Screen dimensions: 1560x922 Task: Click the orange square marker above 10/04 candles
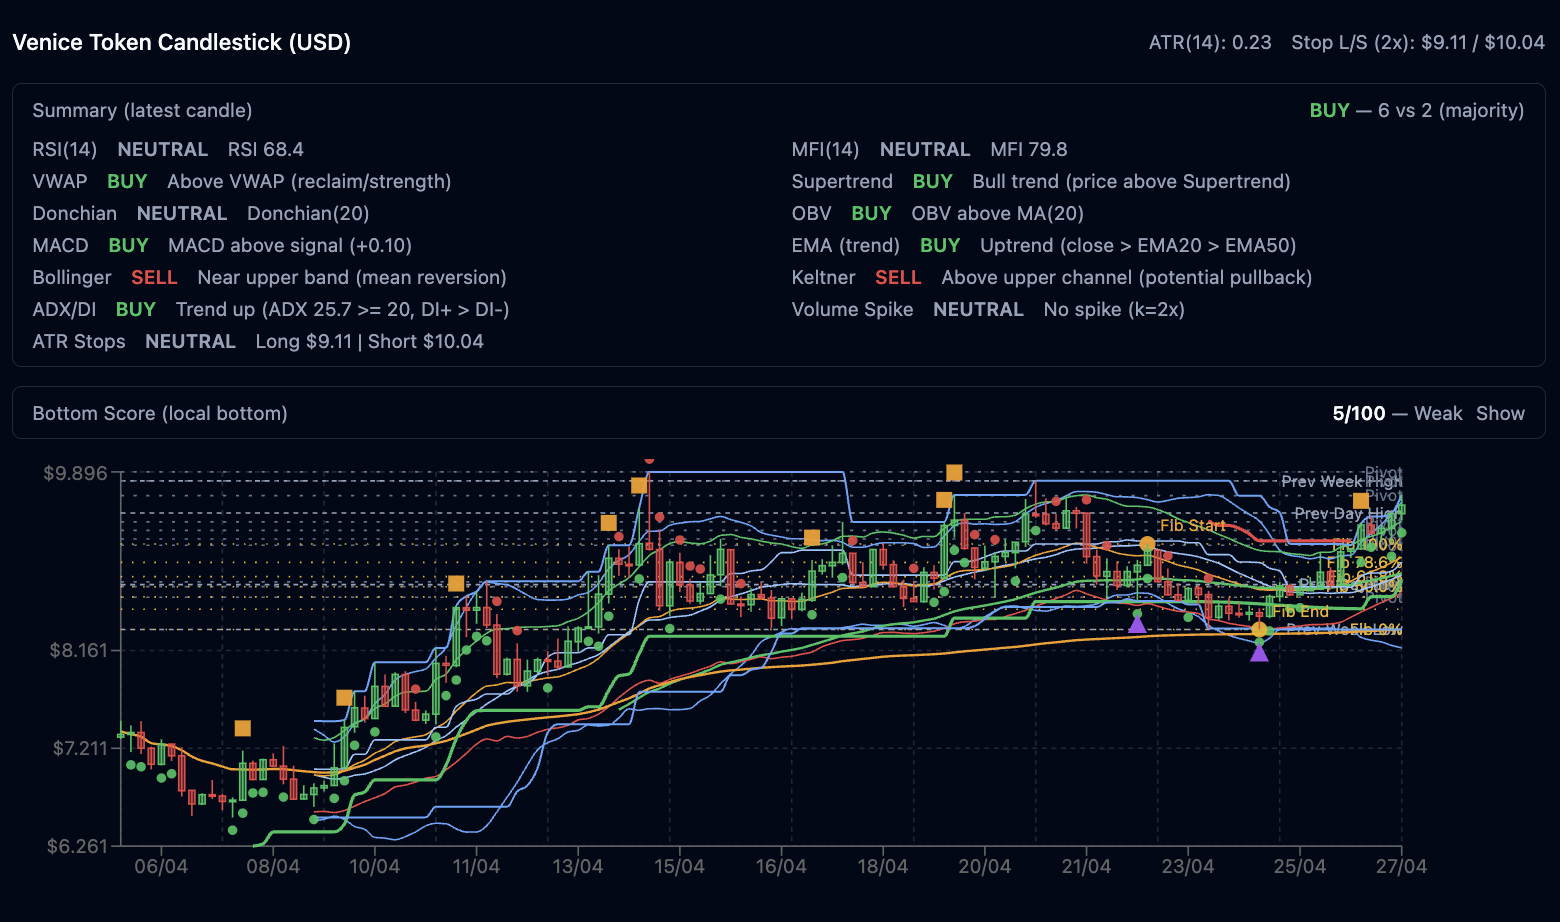tap(344, 698)
